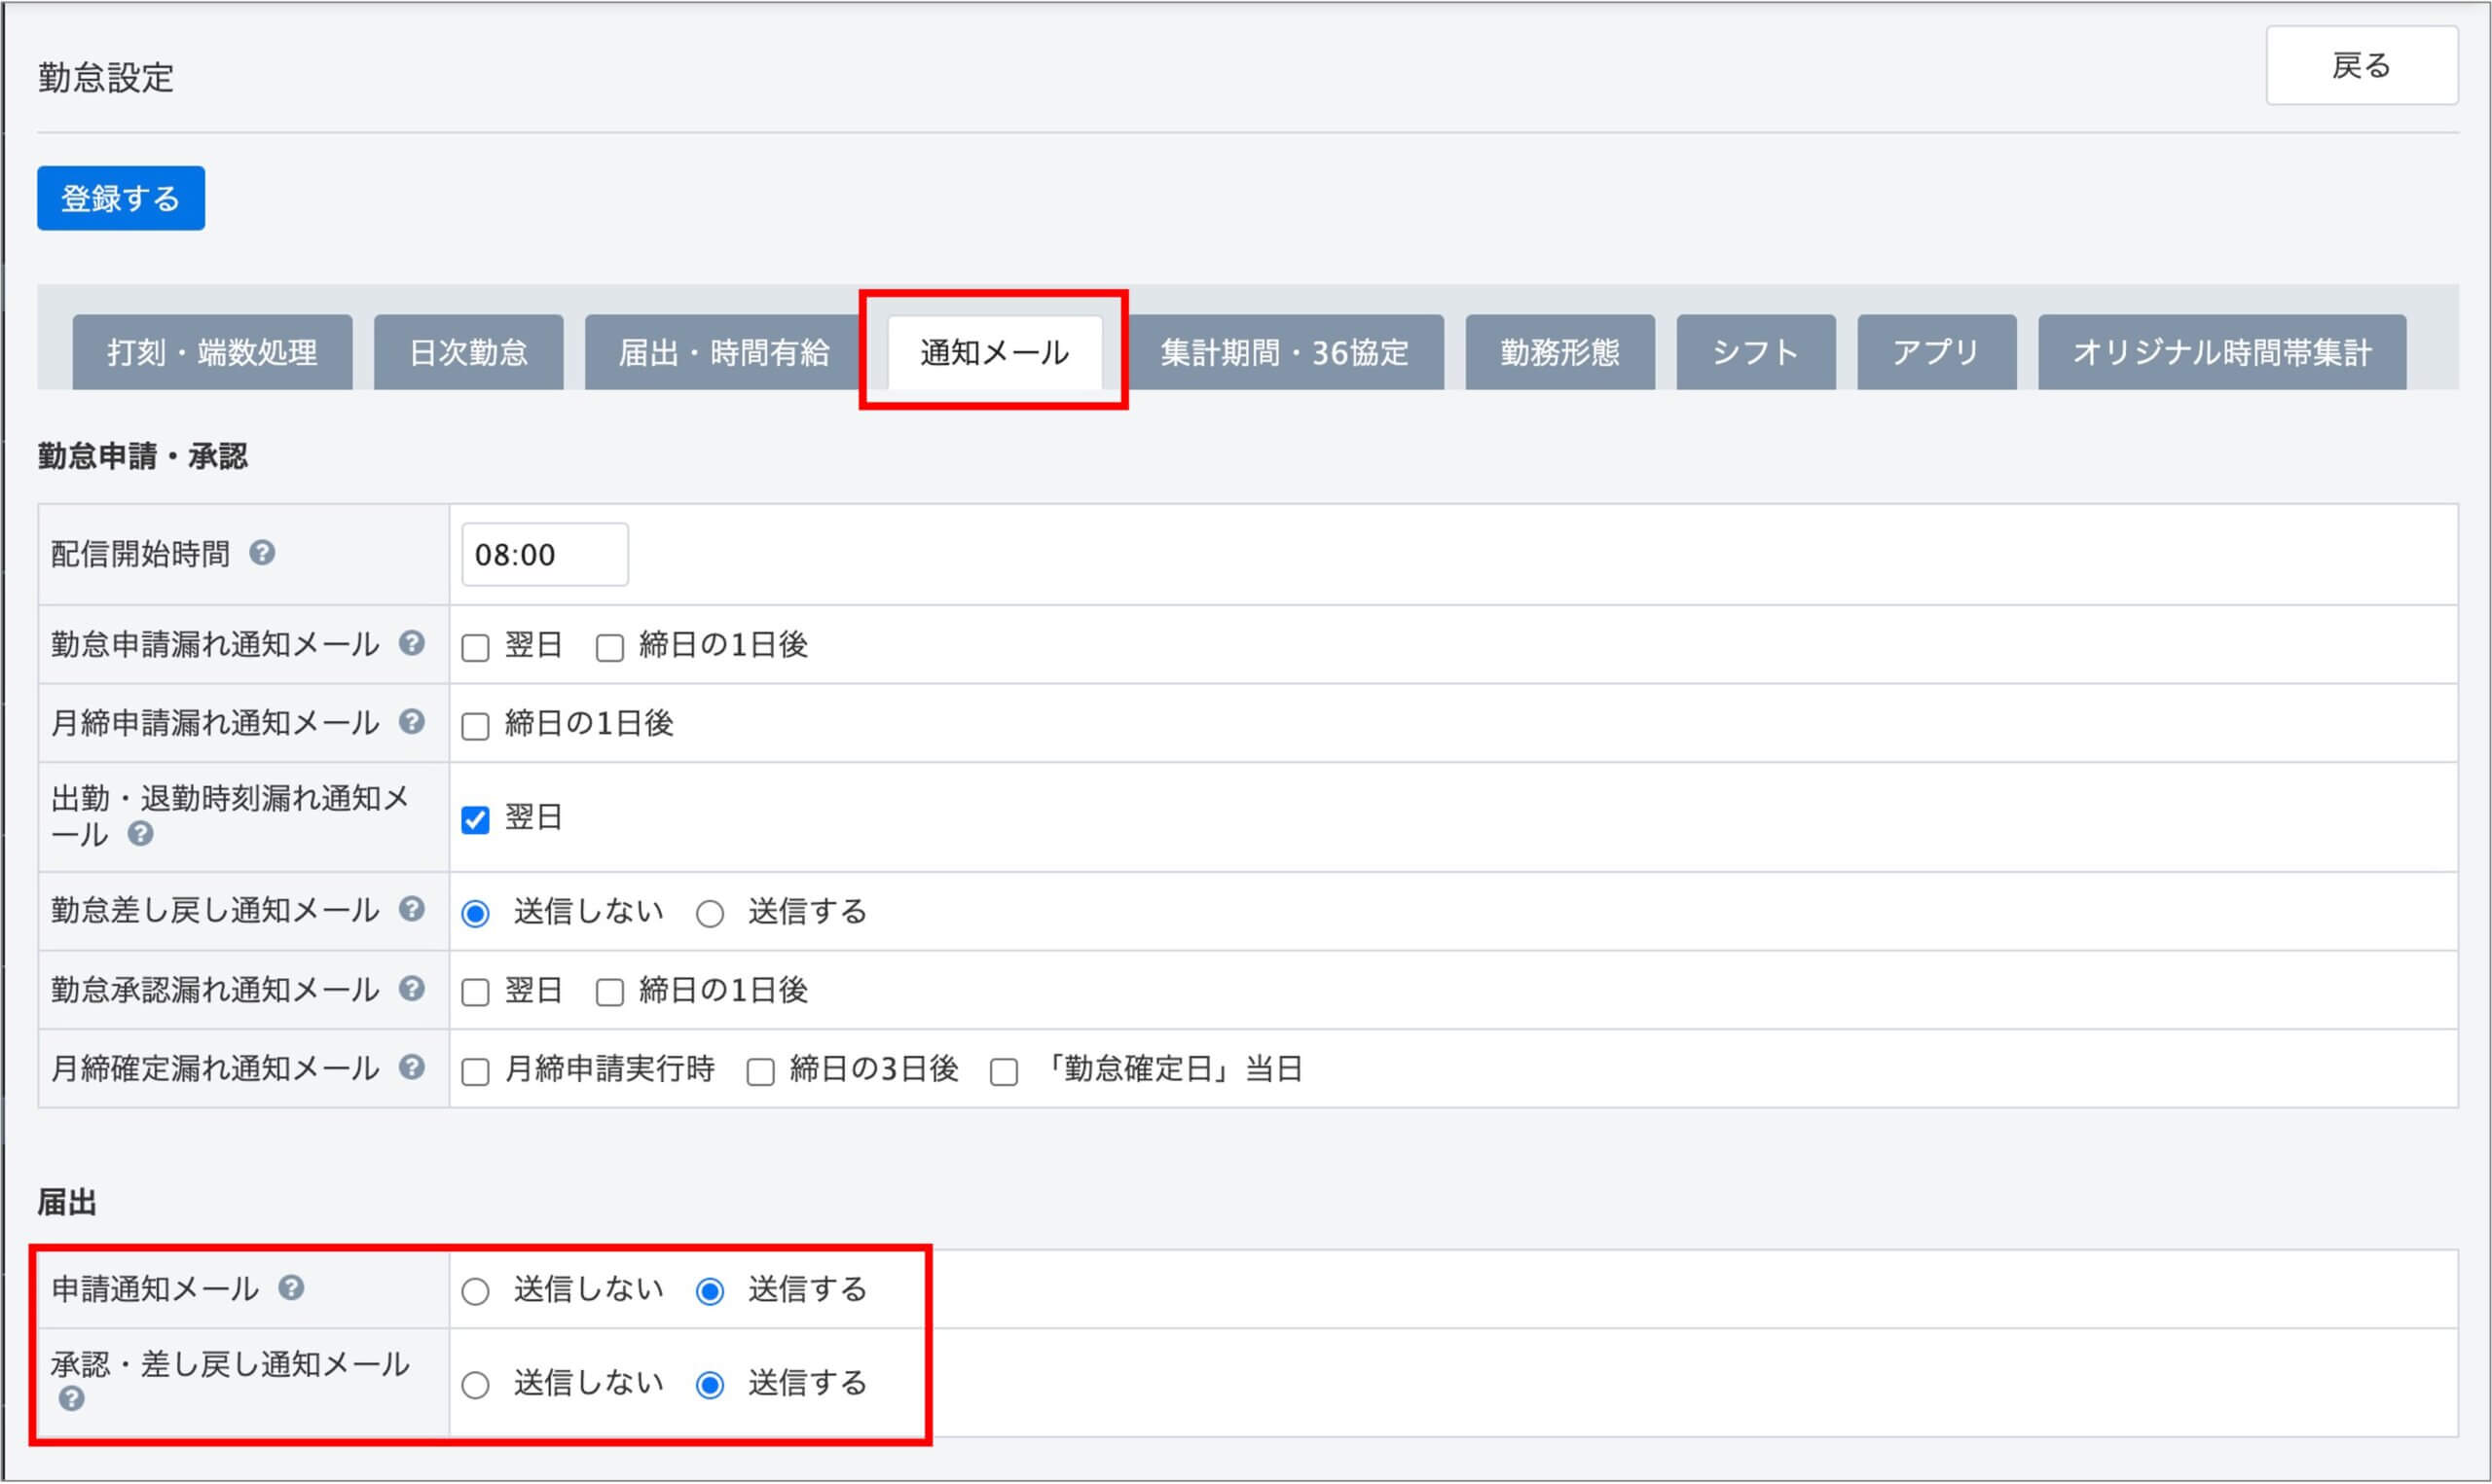Click help icon for 月締申請漏れ通知メール
Viewport: 2492px width, 1484px height.
pyautogui.click(x=411, y=721)
